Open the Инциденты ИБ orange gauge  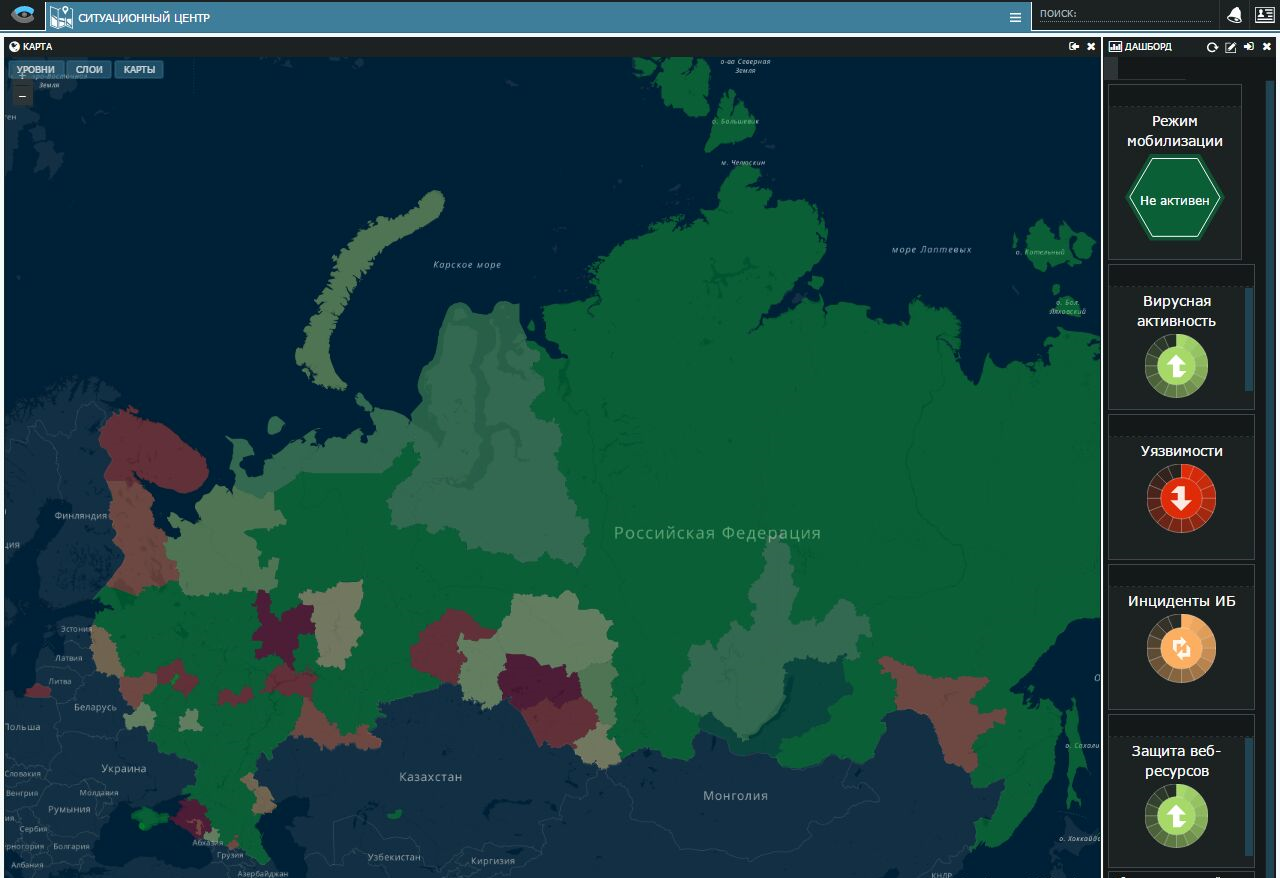pyautogui.click(x=1181, y=648)
